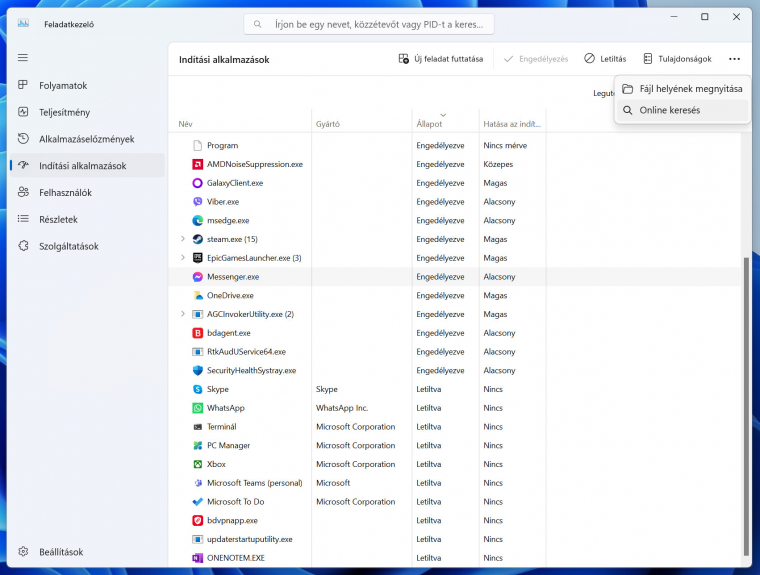Sort by the Gyártó column header
This screenshot has width=760, height=575.
(362, 120)
